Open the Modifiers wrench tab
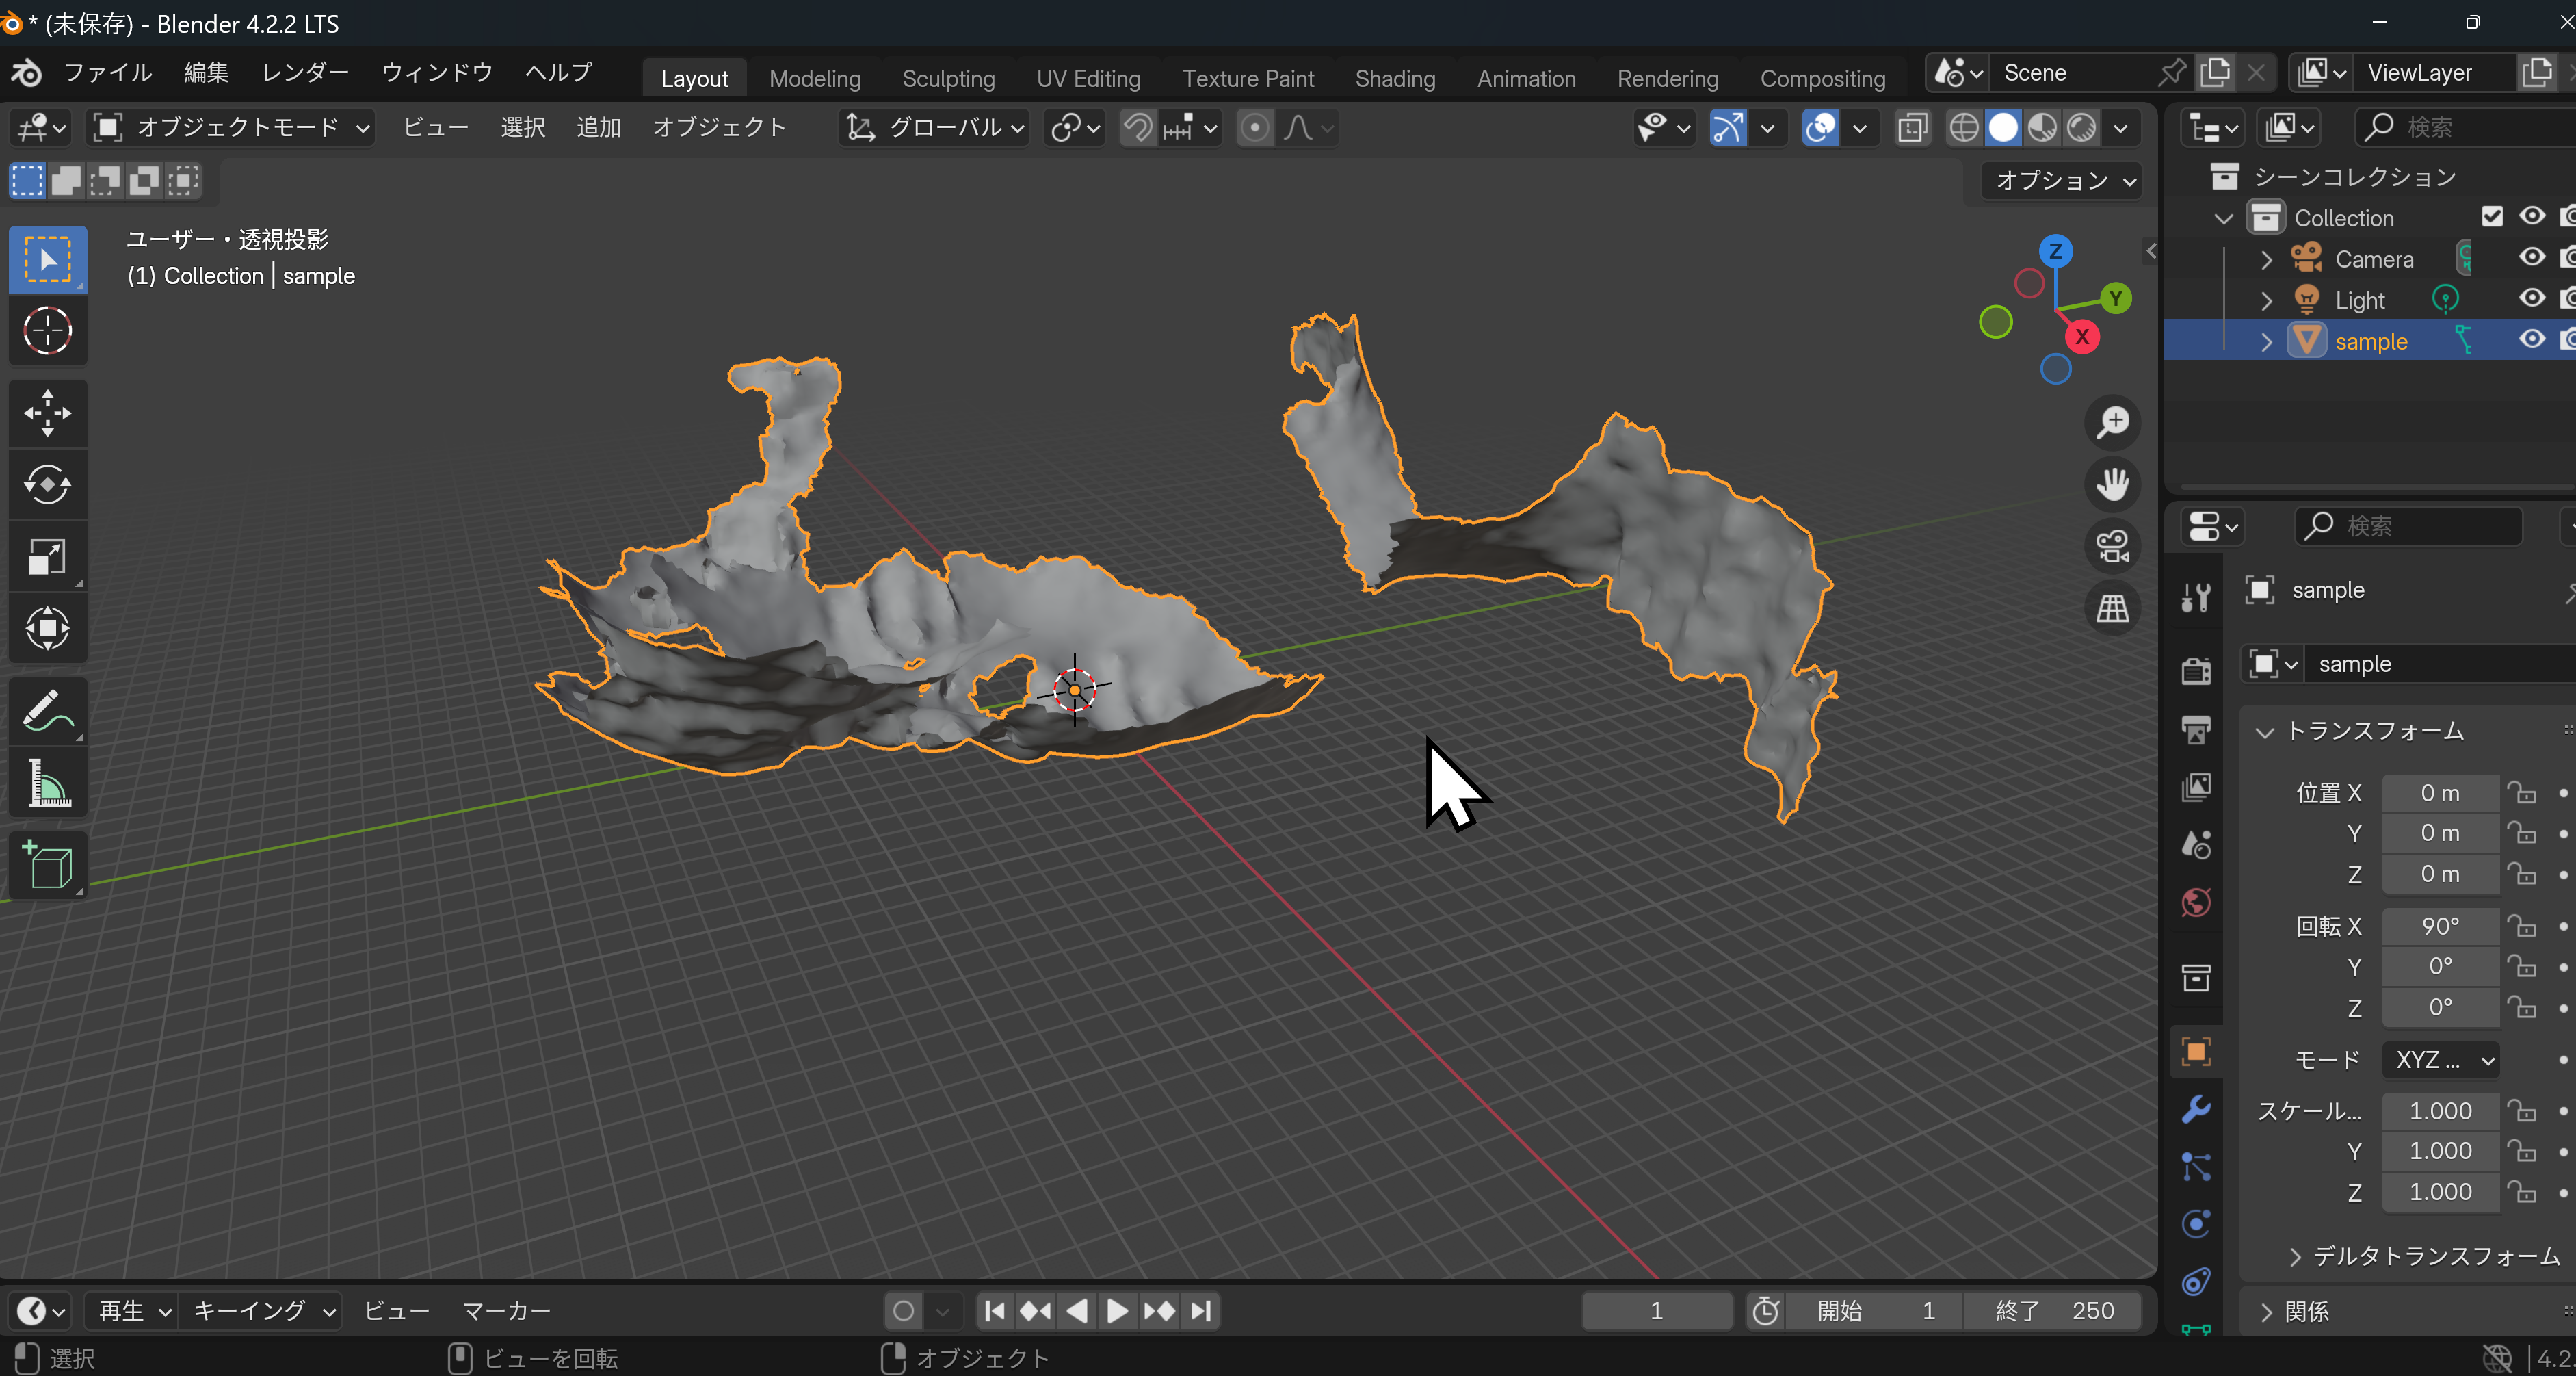 pos(2196,1109)
